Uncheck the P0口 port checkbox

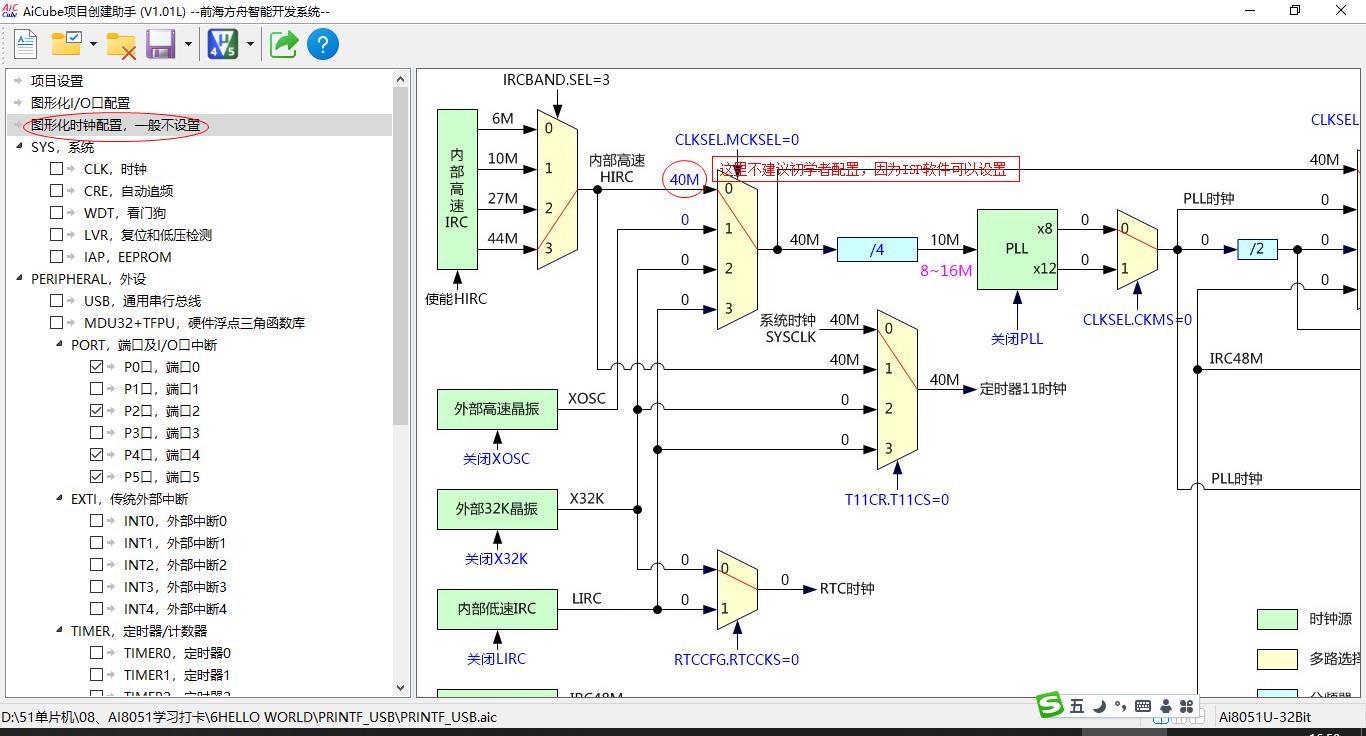coord(97,367)
